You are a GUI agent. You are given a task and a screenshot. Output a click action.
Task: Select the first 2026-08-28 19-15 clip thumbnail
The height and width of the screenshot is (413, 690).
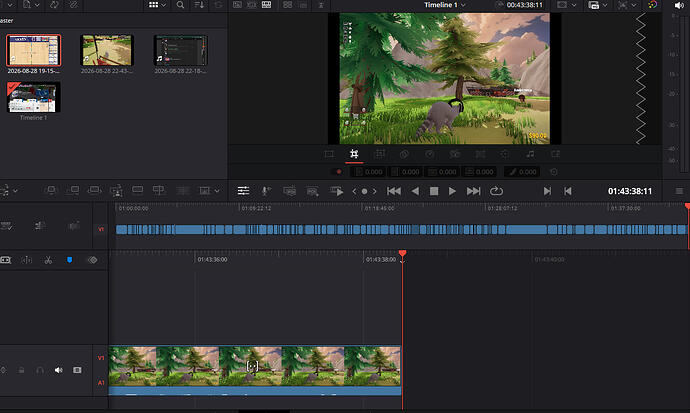pos(33,50)
